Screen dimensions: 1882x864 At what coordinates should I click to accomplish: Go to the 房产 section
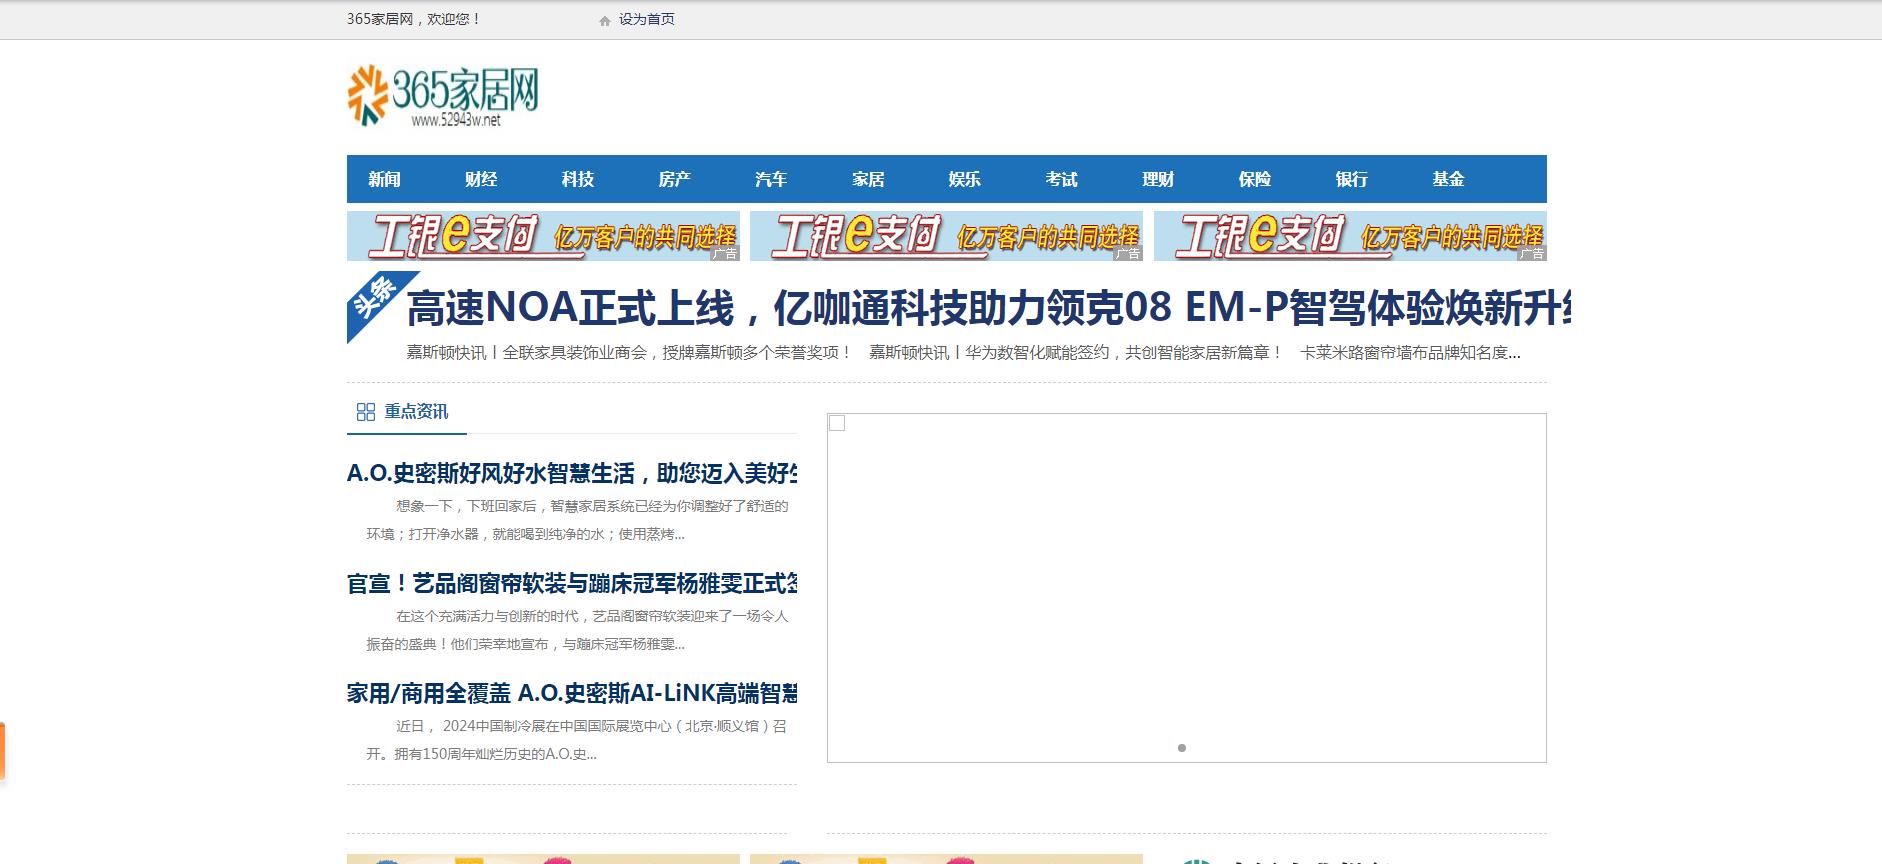674,179
